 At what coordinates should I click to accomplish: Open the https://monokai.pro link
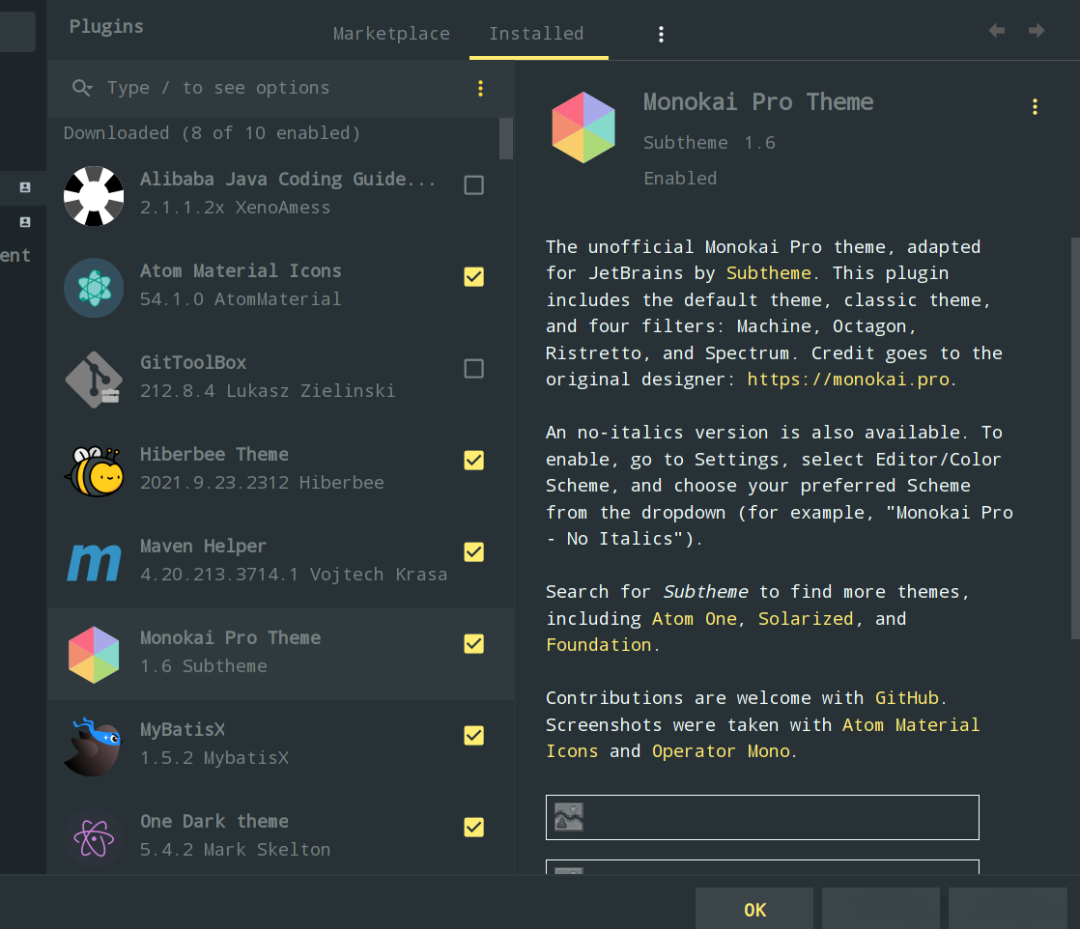[849, 379]
